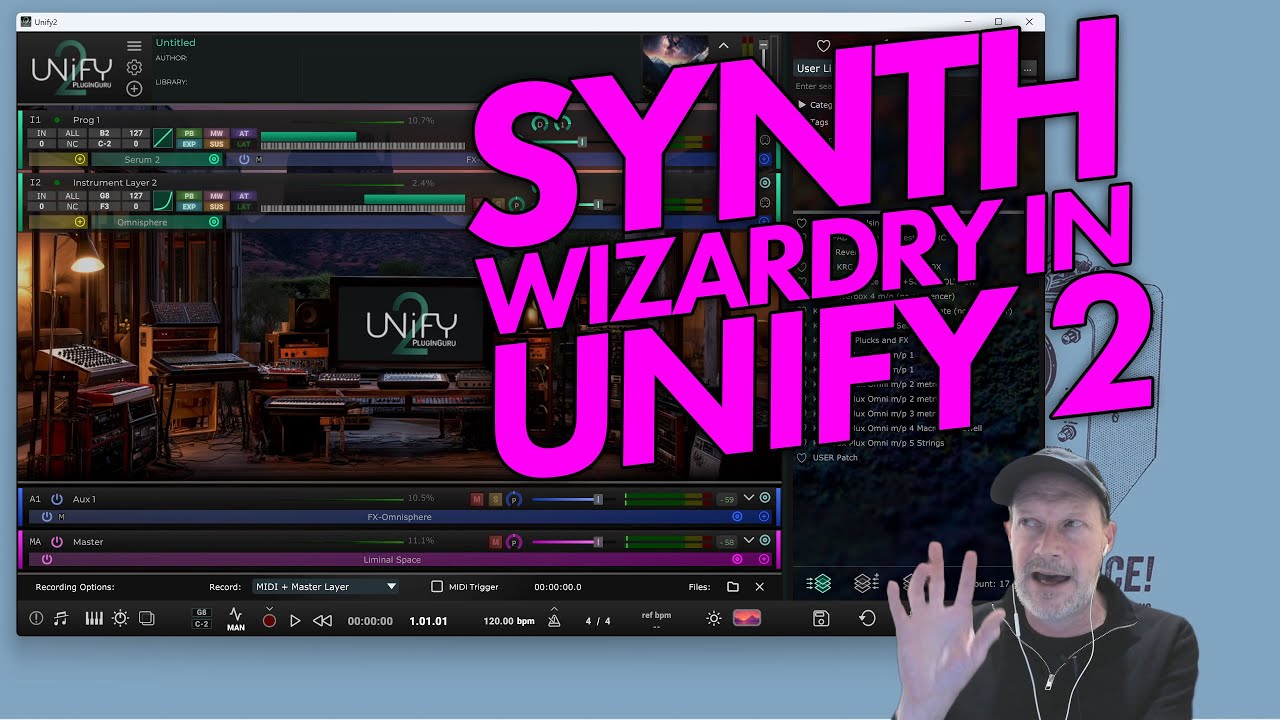Open the FX-Omnisphere effect slot

[399, 517]
